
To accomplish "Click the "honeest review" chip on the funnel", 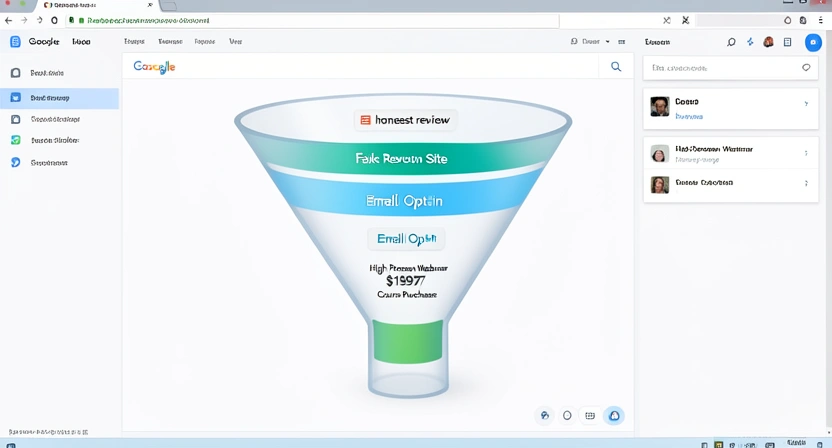I will (405, 120).
